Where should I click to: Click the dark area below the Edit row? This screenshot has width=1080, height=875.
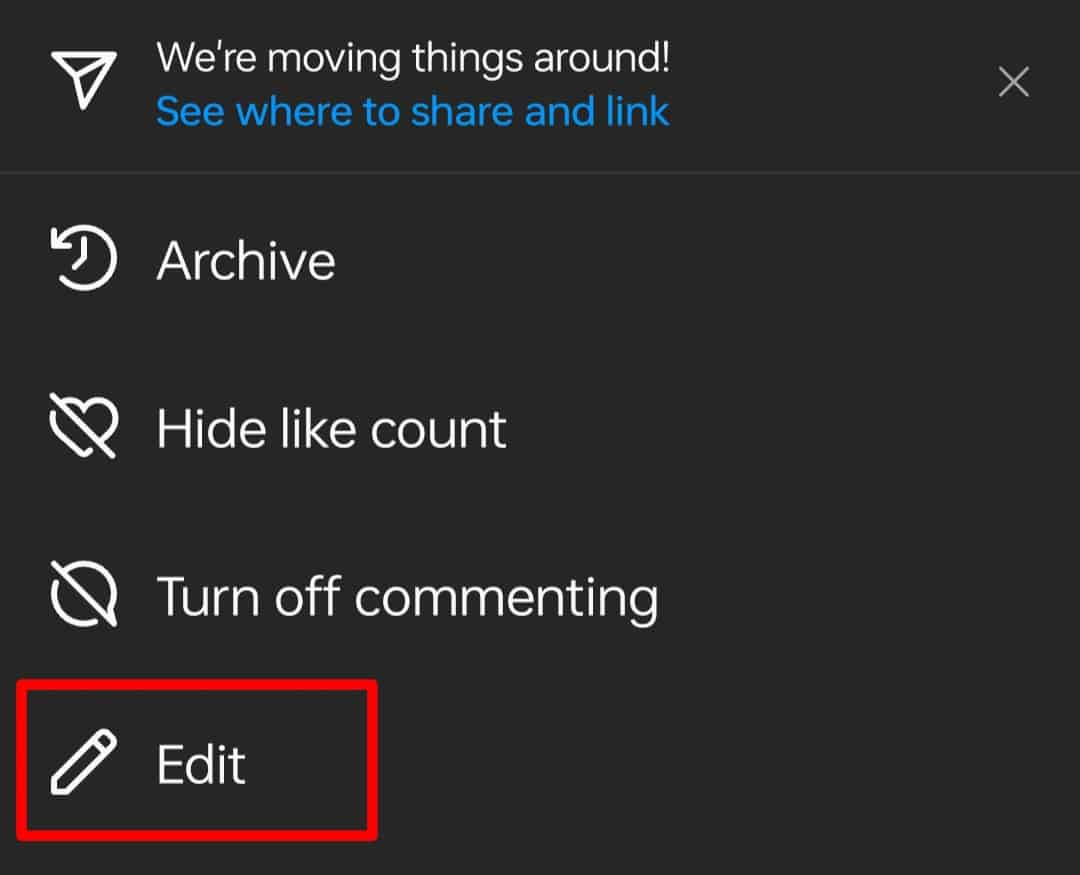tap(540, 856)
